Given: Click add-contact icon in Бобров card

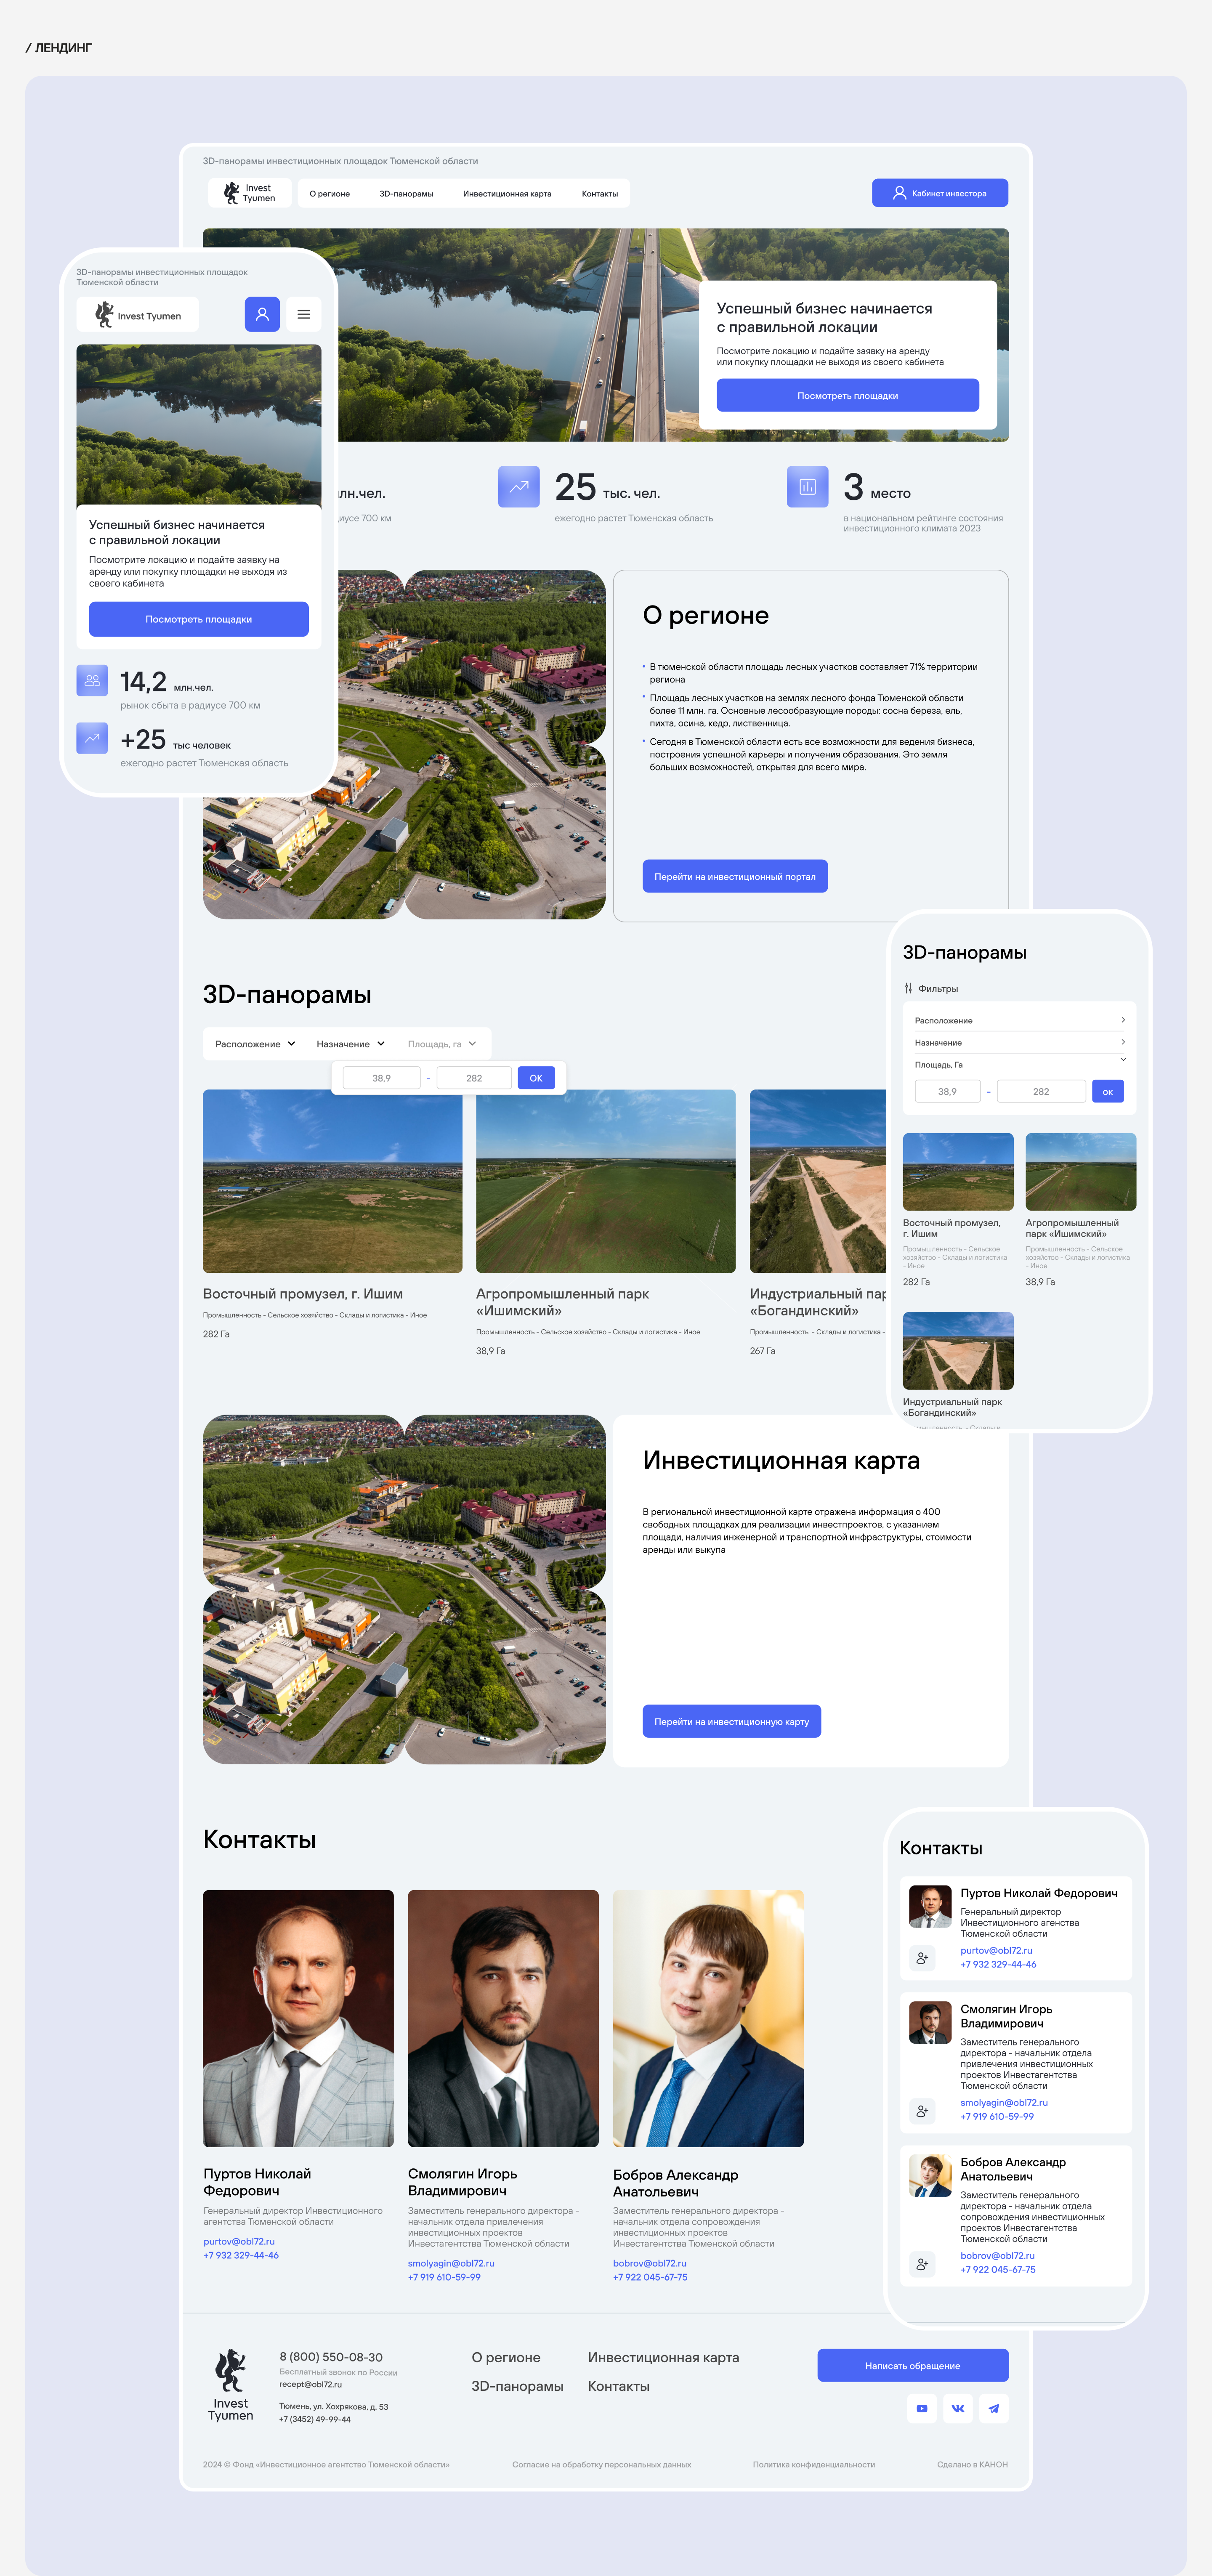Looking at the screenshot, I should (922, 2264).
